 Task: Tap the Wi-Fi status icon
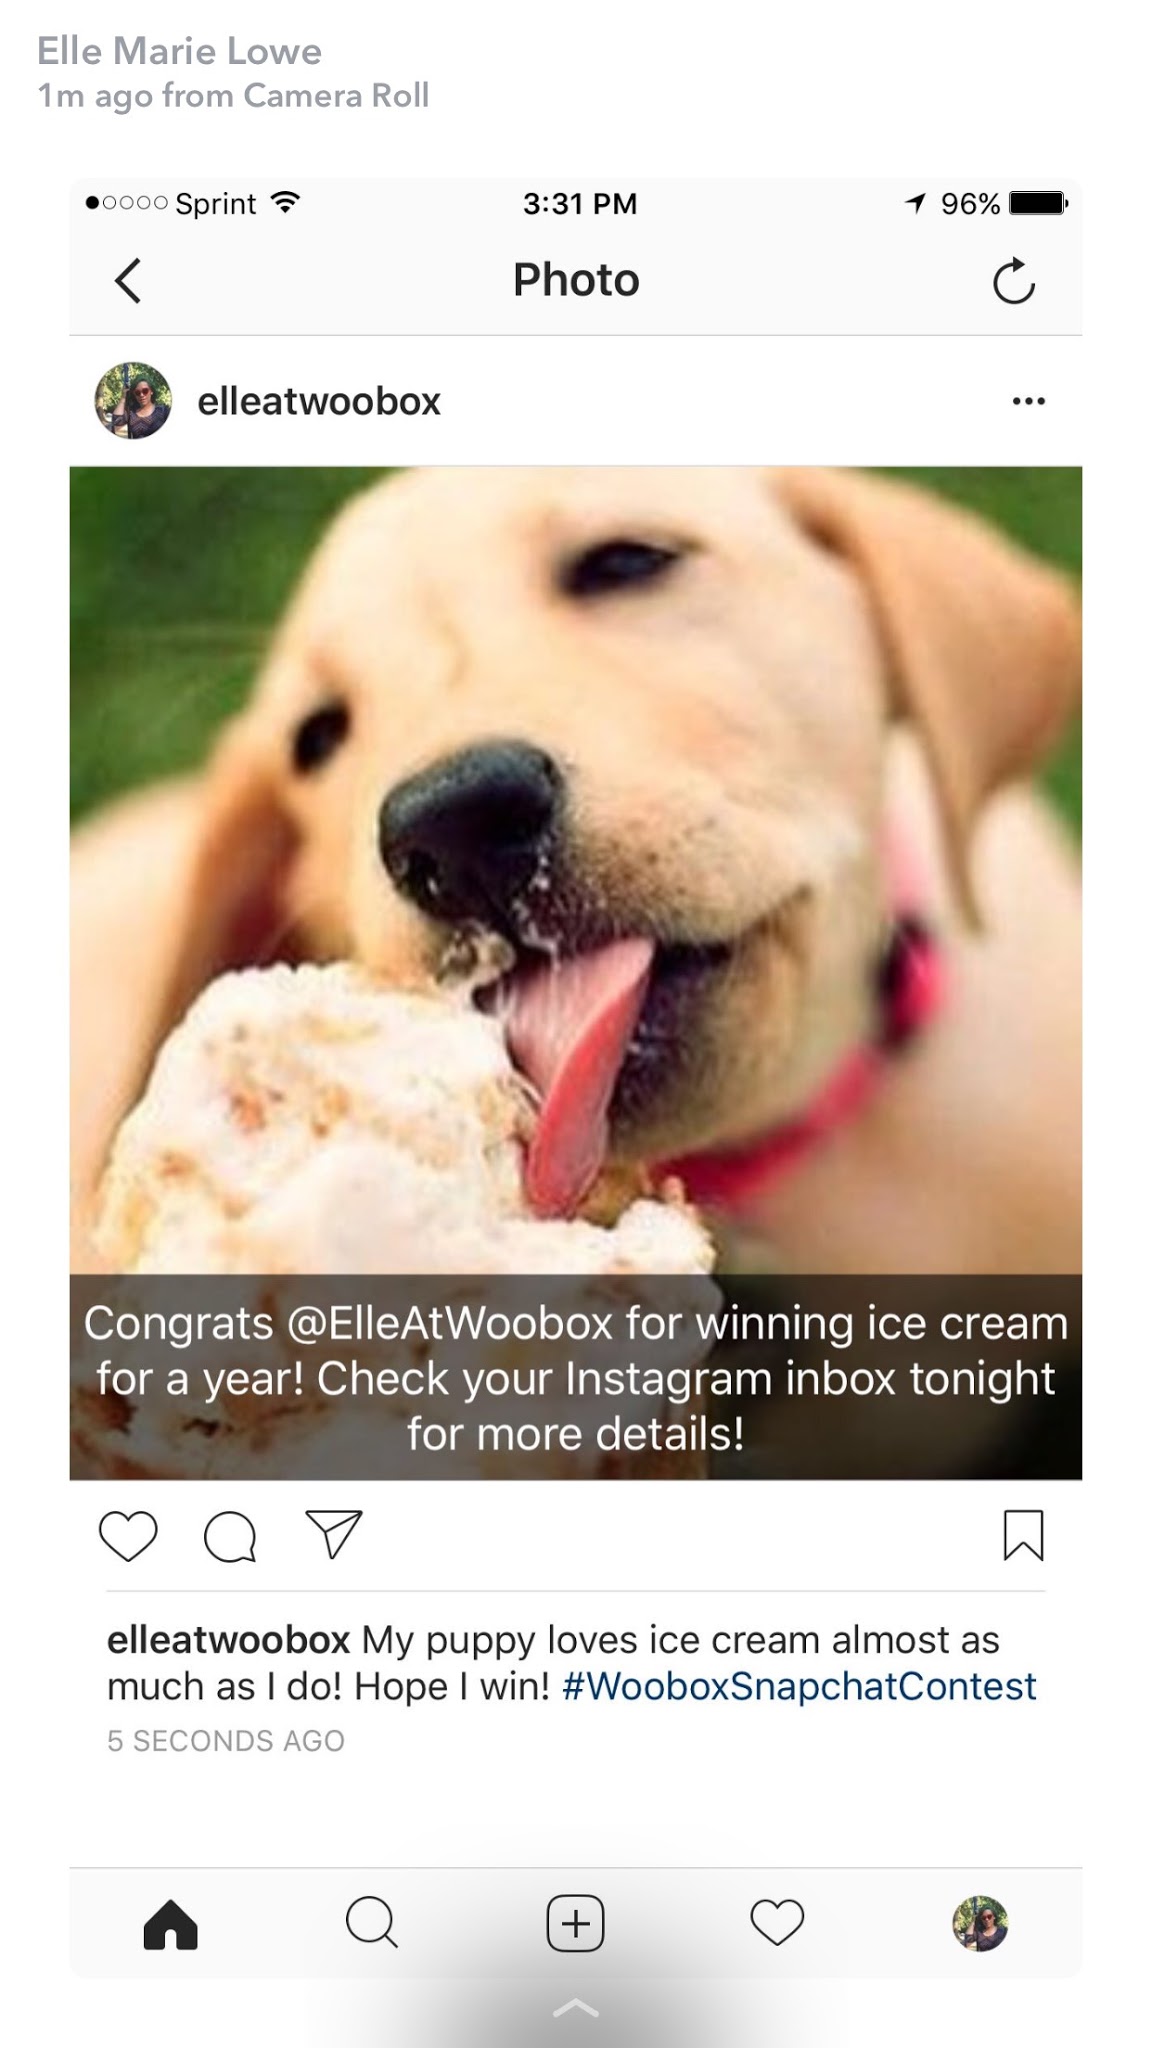click(x=285, y=202)
